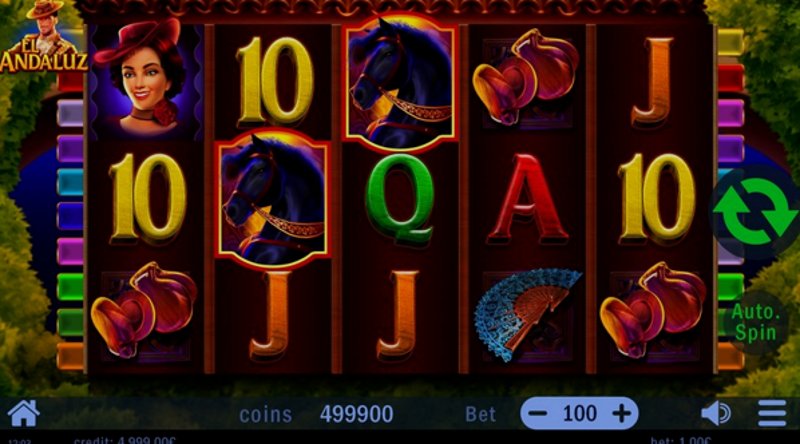800x444 pixels.
Task: Click the green Q symbol
Action: pos(399,200)
